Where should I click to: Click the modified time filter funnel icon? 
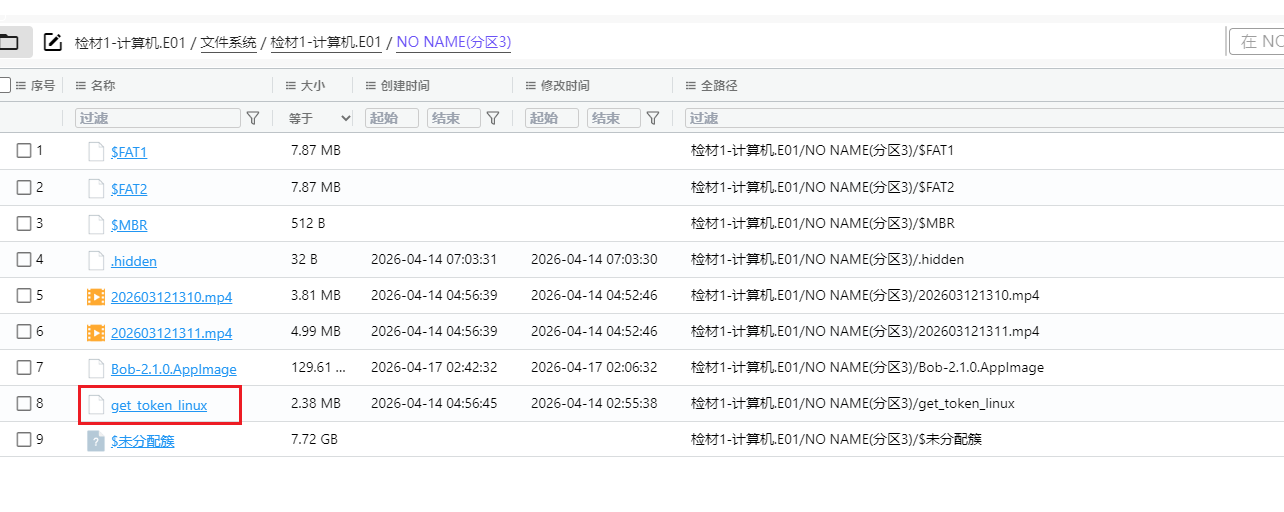point(653,118)
